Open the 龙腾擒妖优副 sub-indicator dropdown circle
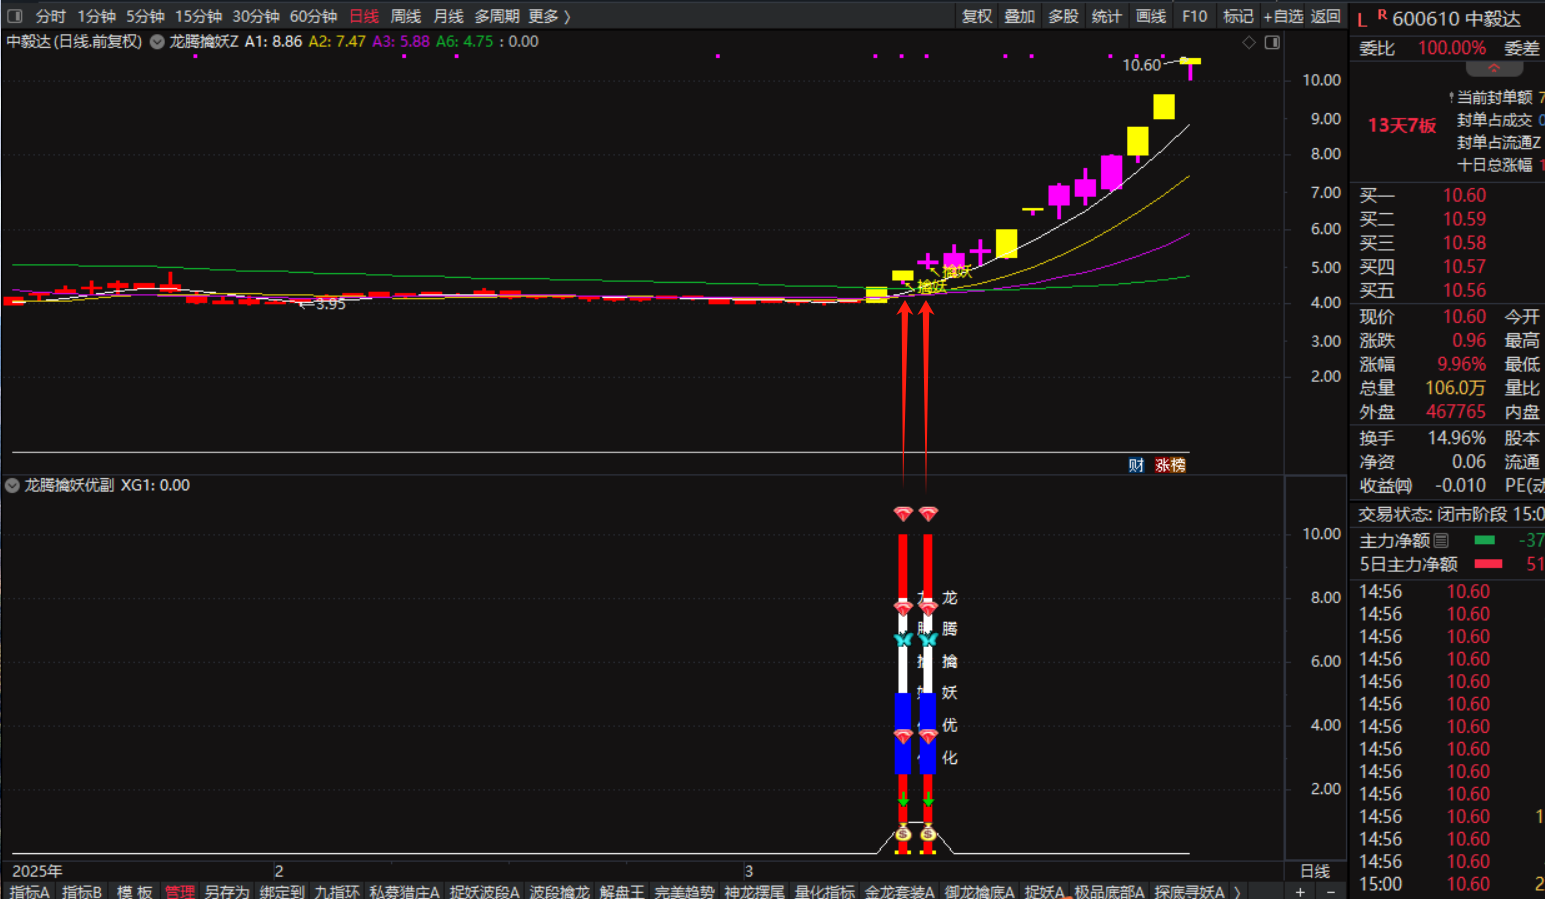The height and width of the screenshot is (899, 1545). 12,485
